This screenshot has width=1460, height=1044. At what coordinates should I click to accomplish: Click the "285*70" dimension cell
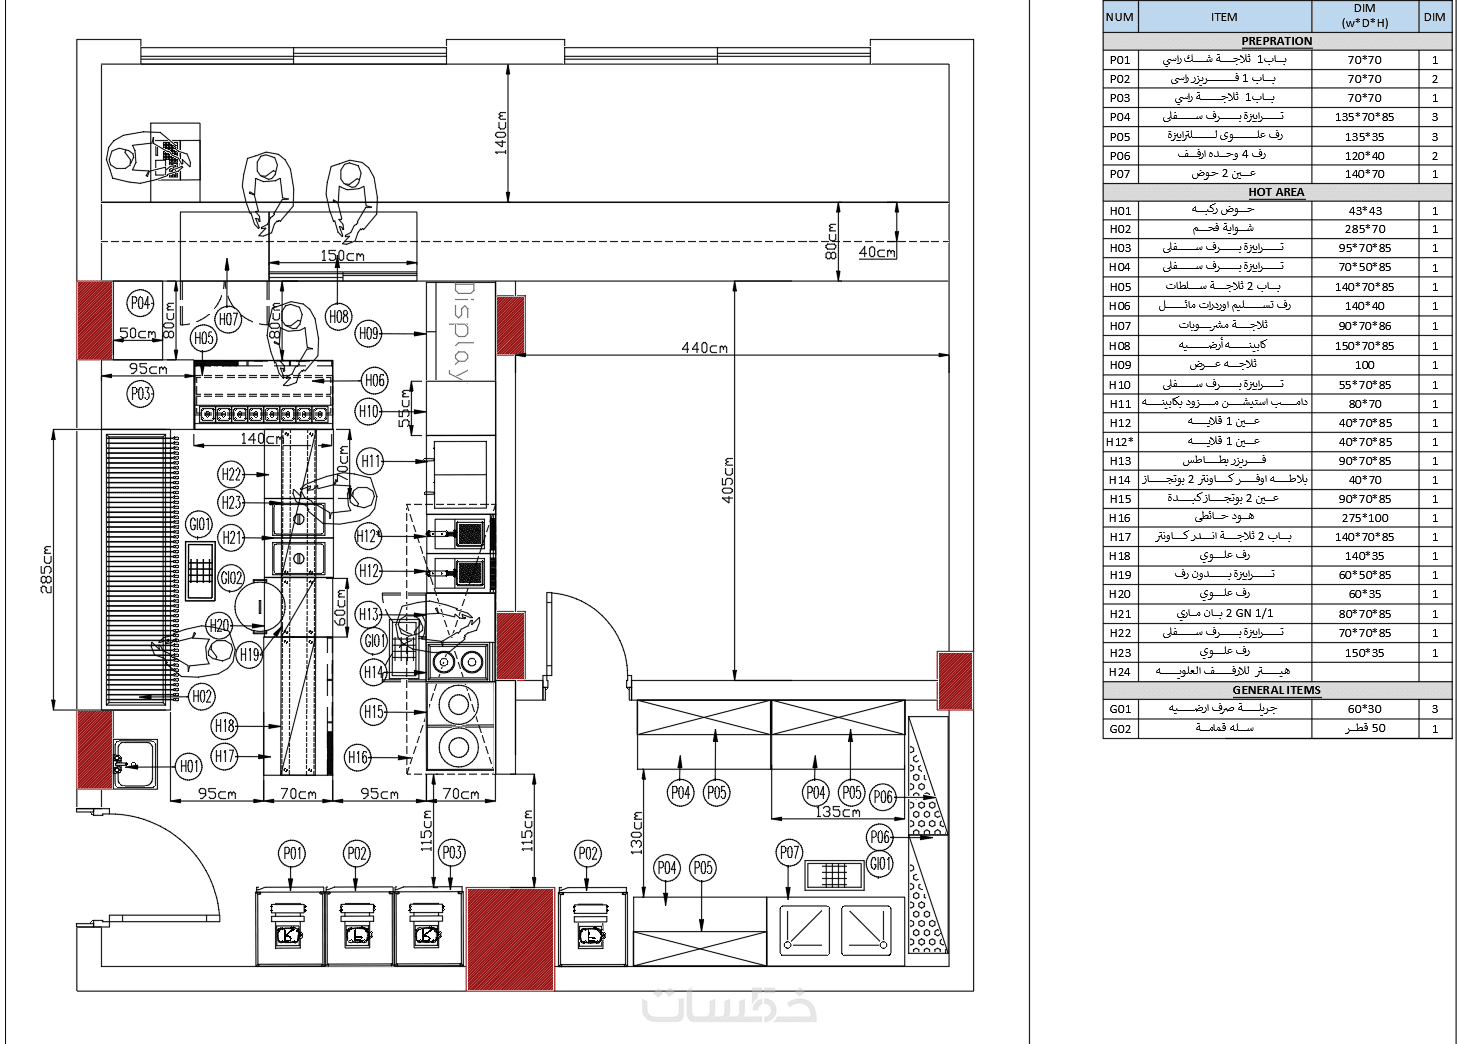pyautogui.click(x=1365, y=229)
